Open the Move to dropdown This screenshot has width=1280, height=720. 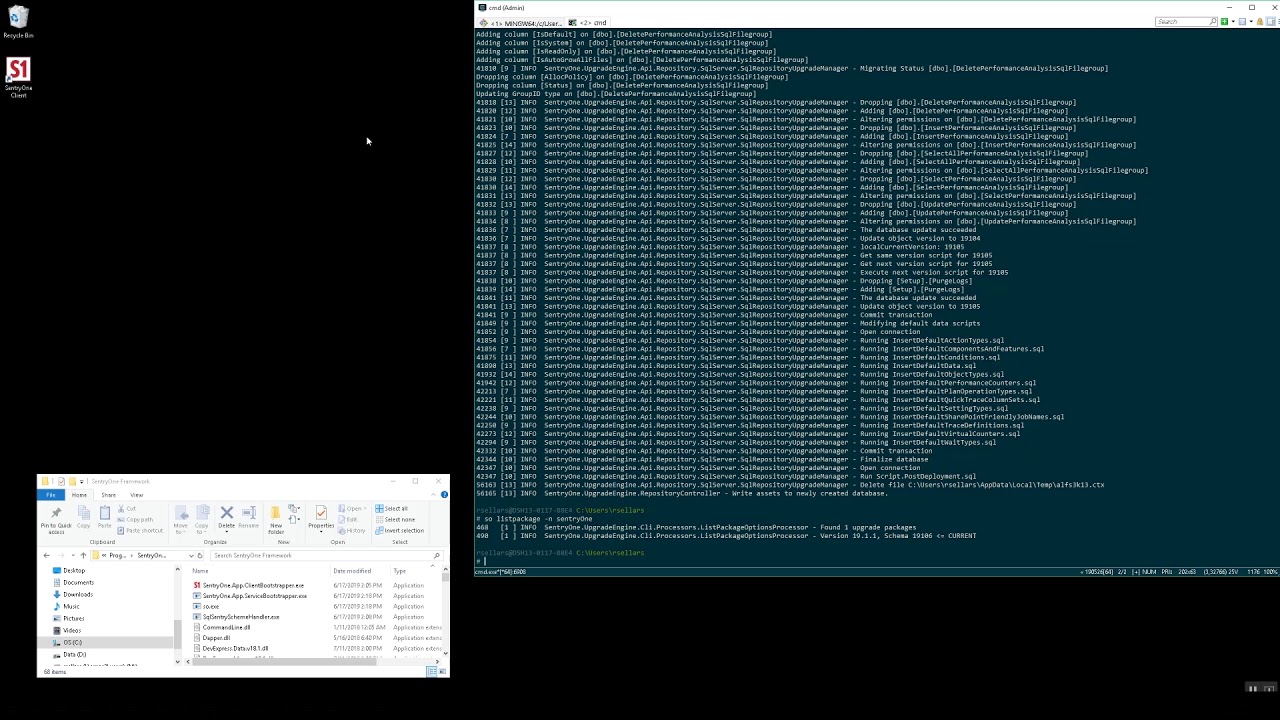(x=180, y=520)
